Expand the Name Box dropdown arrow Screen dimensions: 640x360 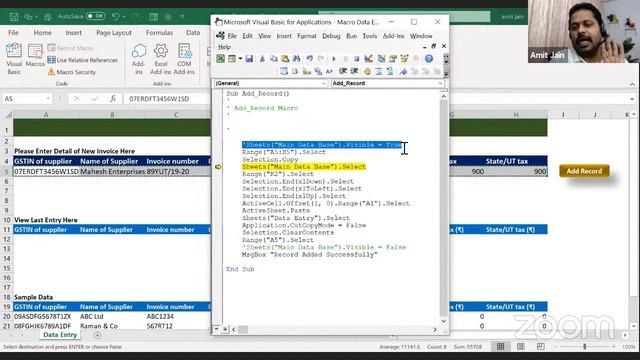[x=48, y=99]
